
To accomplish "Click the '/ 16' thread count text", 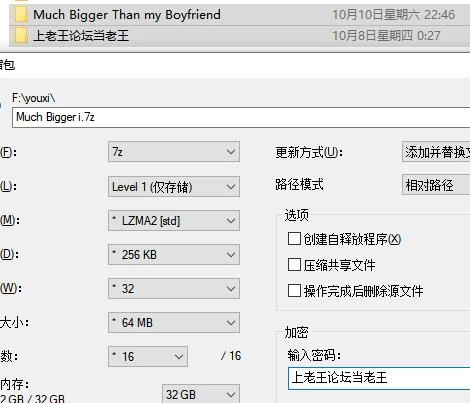I will pos(231,356).
